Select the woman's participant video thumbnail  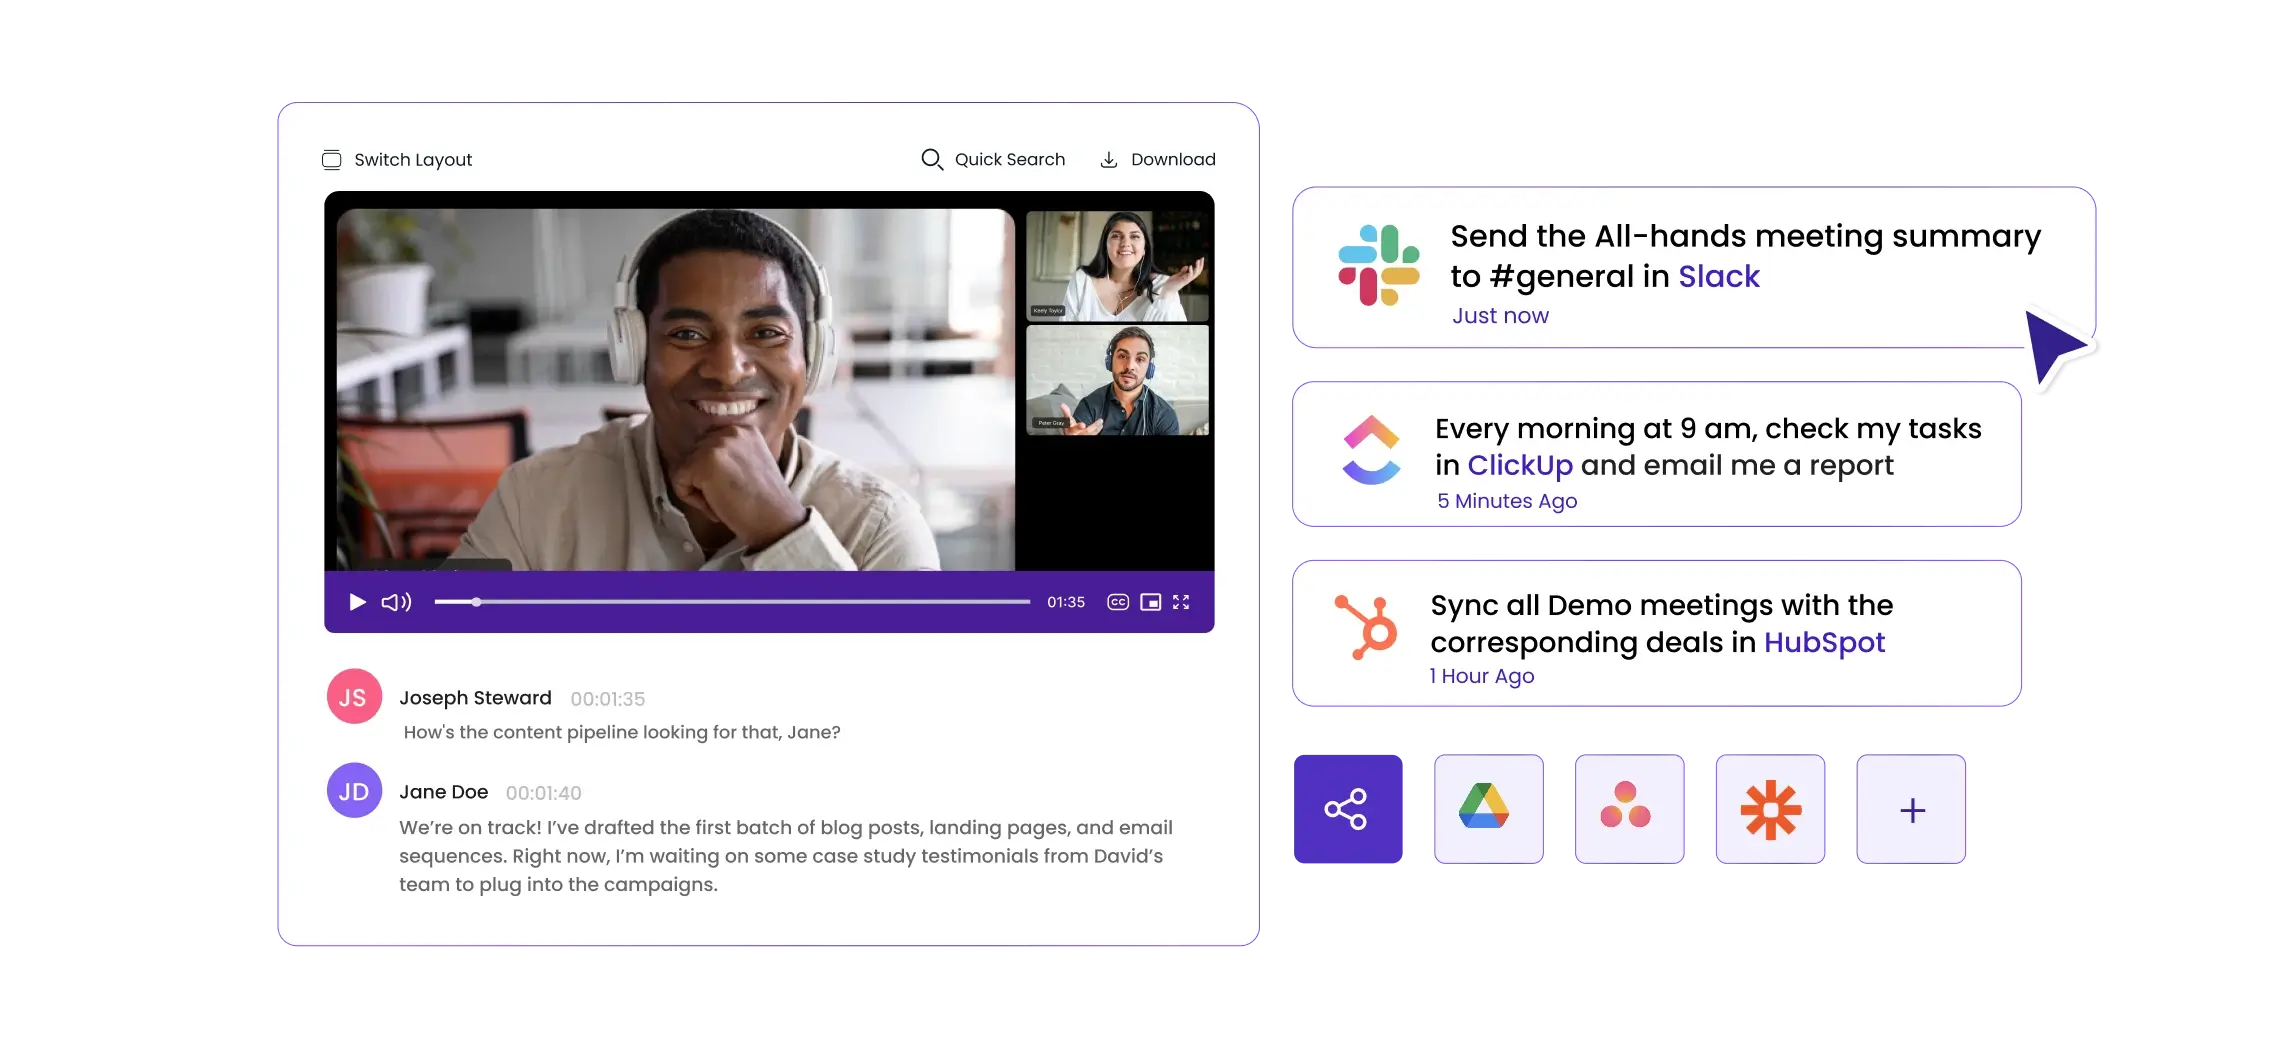[x=1117, y=265]
